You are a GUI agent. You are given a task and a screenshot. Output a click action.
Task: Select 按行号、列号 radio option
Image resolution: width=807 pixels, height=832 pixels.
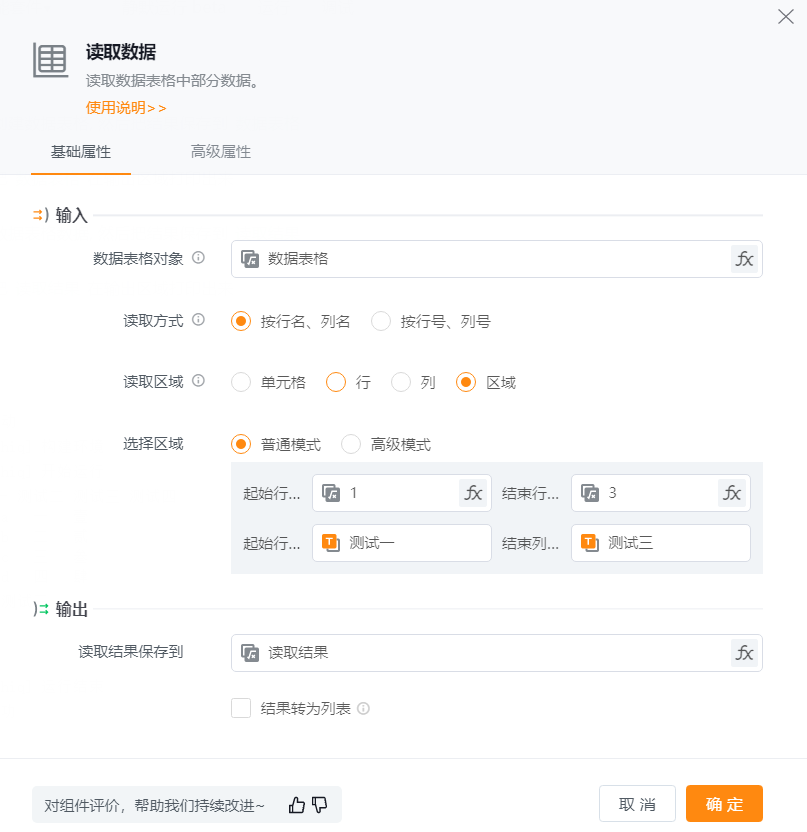pos(381,321)
